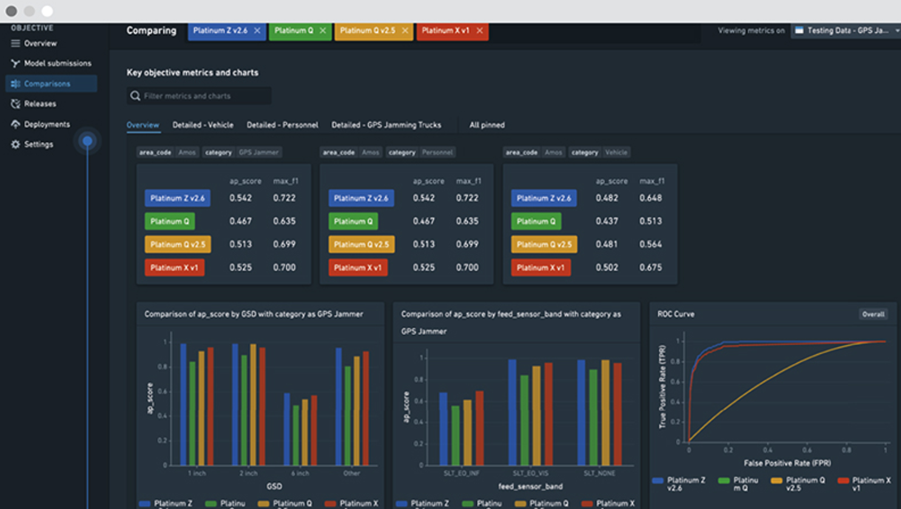
Task: Remove Platinum X v1 from comparison
Action: tap(480, 31)
